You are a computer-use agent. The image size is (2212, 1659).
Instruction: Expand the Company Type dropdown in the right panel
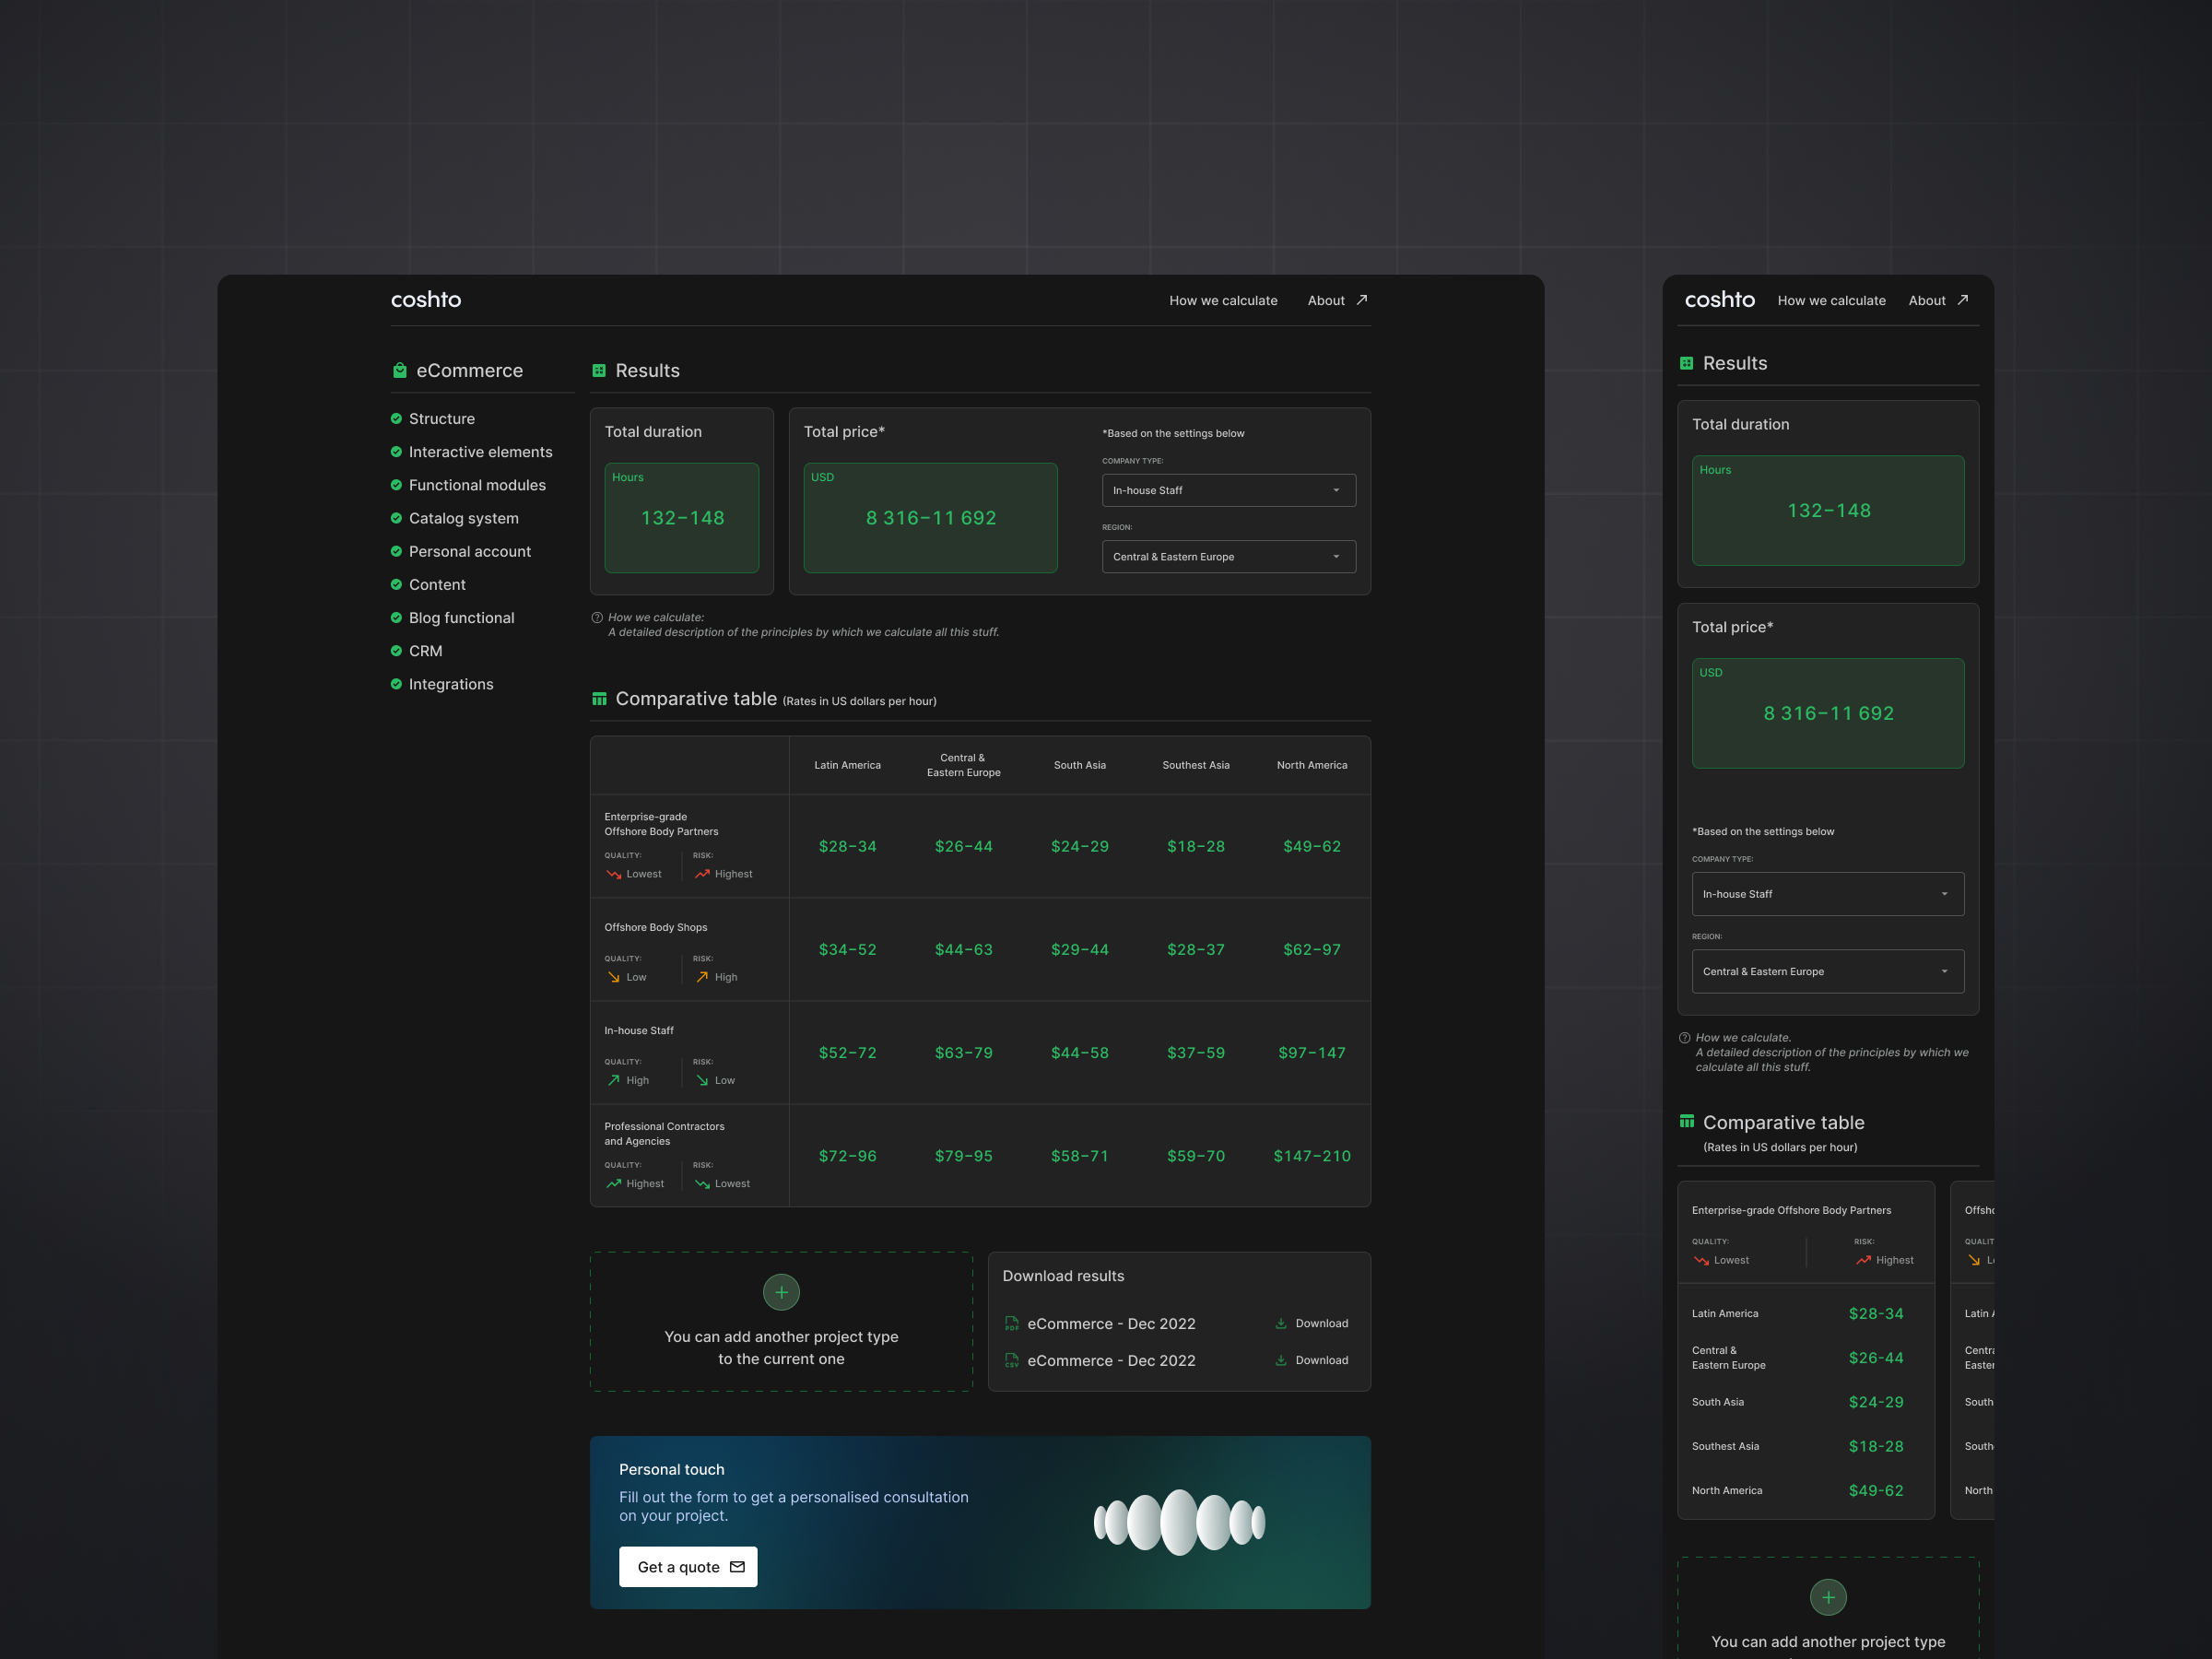[1827, 894]
